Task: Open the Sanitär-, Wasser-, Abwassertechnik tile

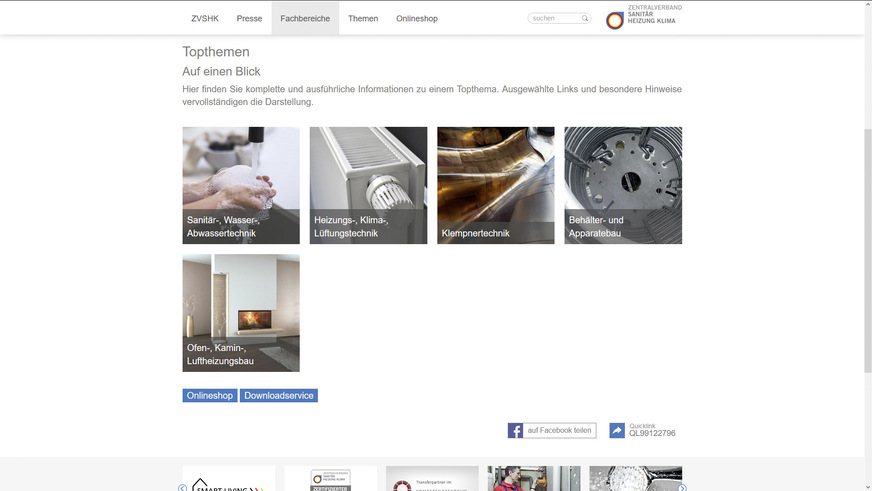Action: [x=241, y=185]
